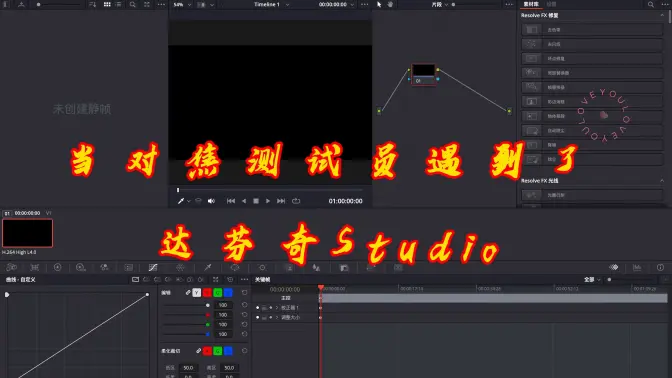
Task: Open the Power Window palette icon
Action: (235, 267)
